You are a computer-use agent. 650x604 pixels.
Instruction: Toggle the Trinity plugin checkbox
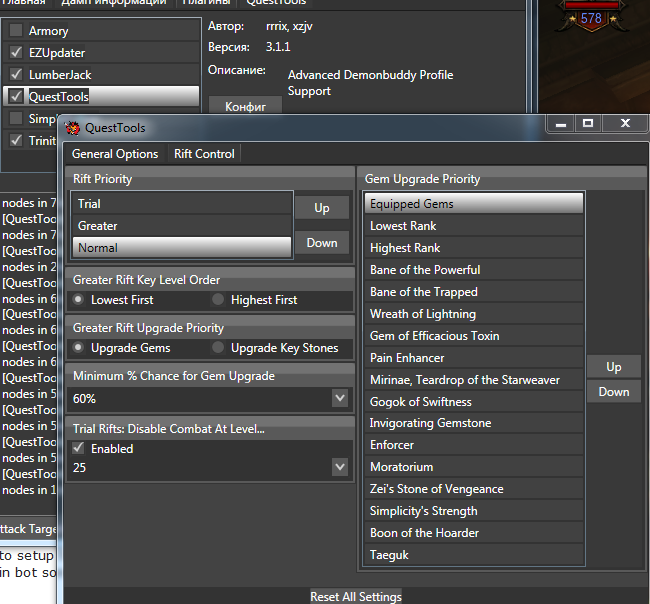(x=16, y=140)
